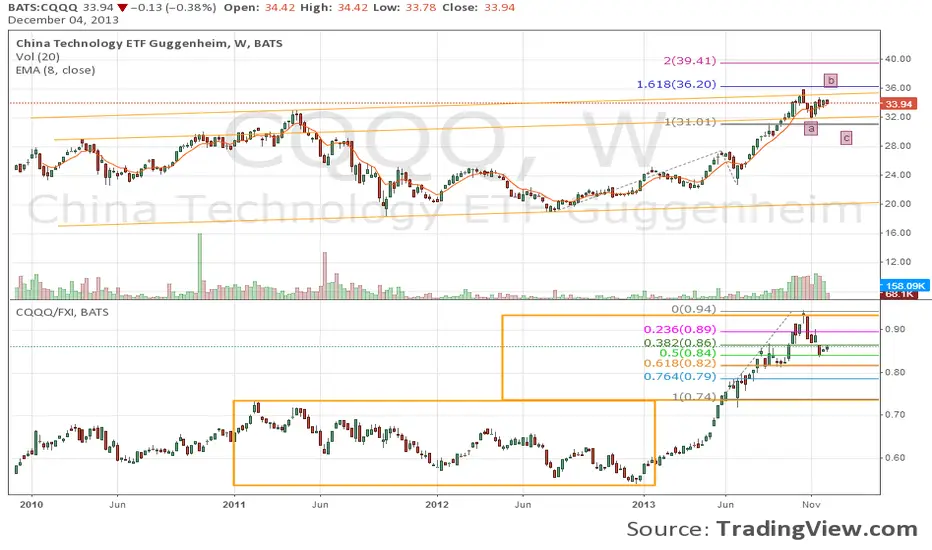The width and height of the screenshot is (932, 550).
Task: Click the Fibonacci label '2(39.41)'
Action: click(x=690, y=61)
